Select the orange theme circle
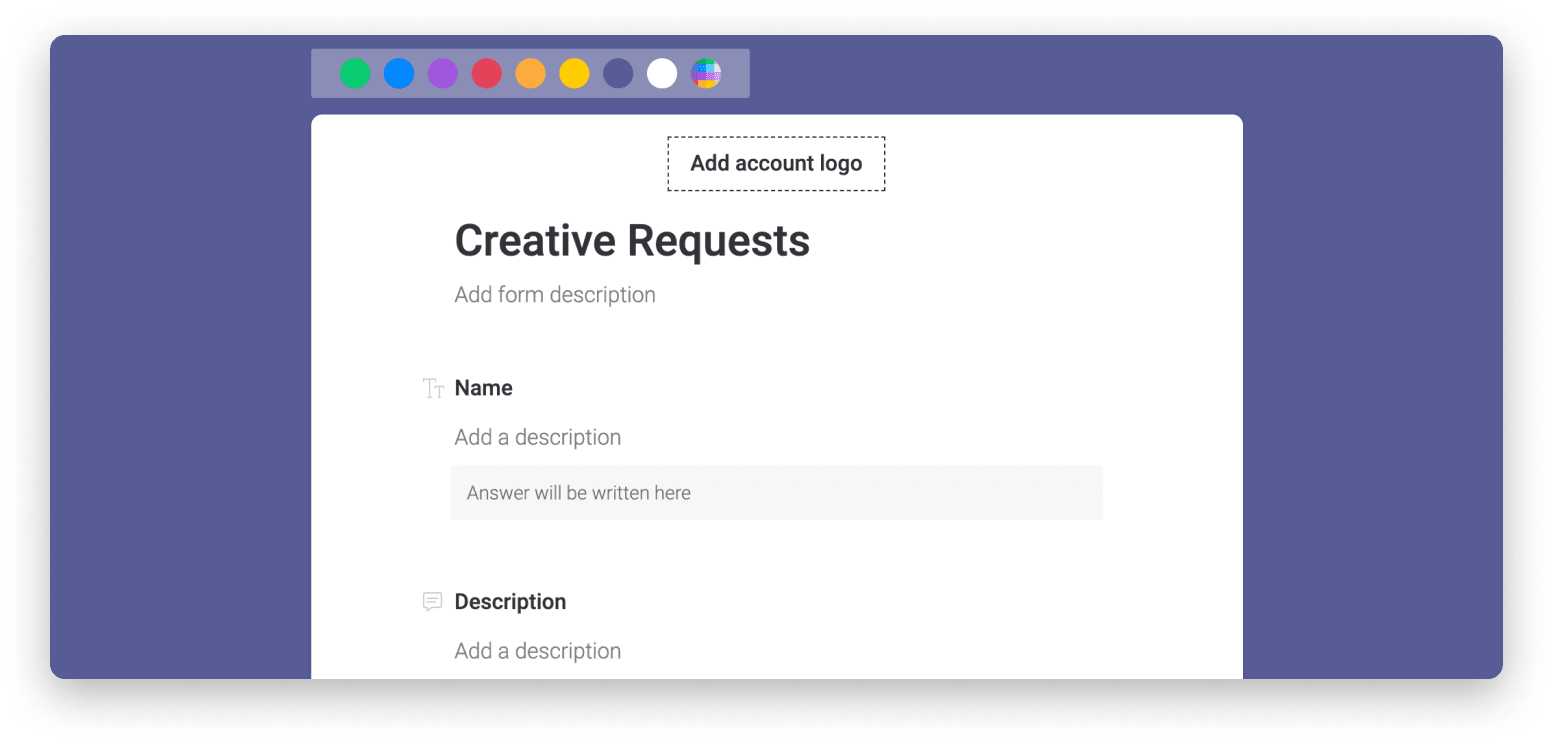 [x=531, y=73]
